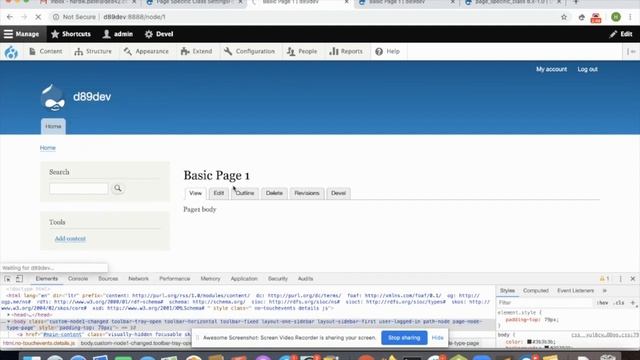Select the Devel node tab
The height and width of the screenshot is (360, 640).
(x=338, y=193)
